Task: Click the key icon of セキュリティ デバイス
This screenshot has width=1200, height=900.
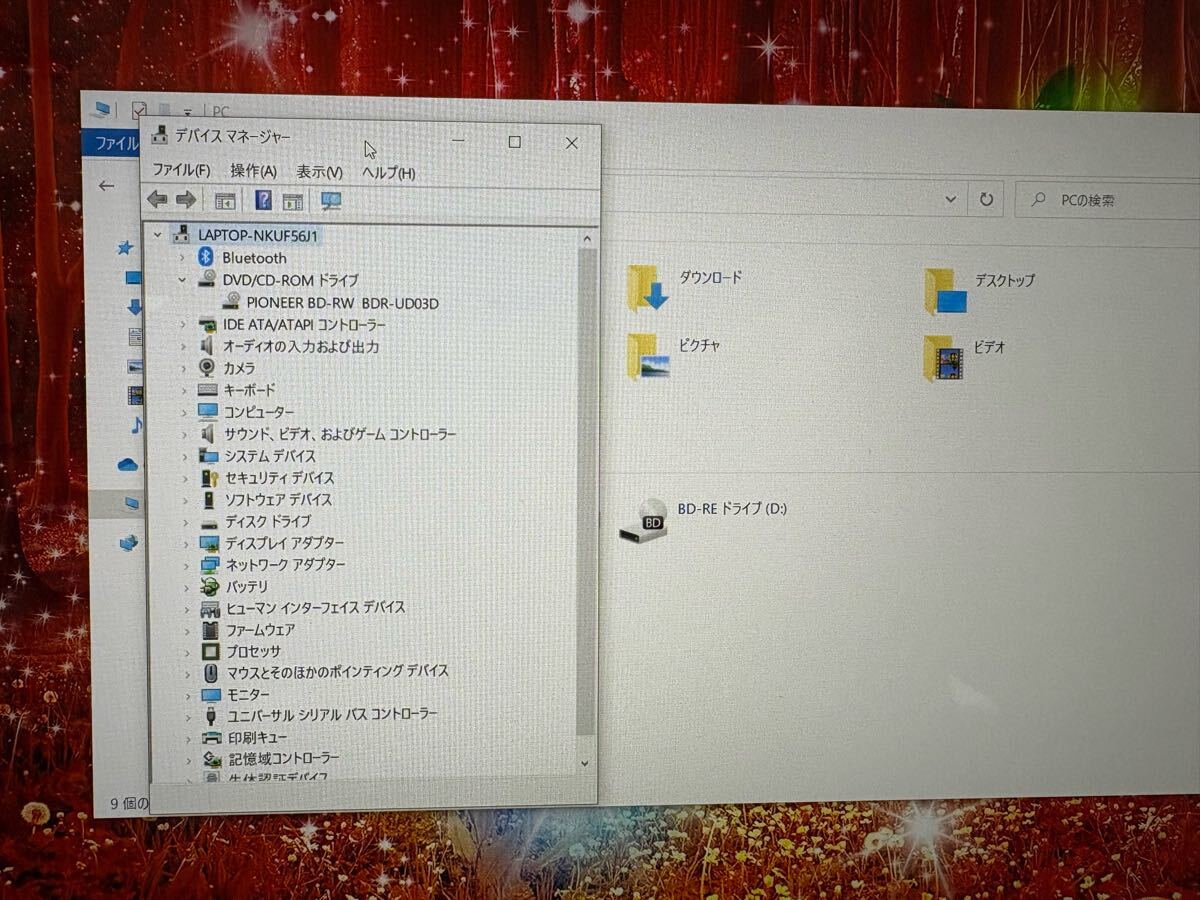Action: click(x=210, y=477)
